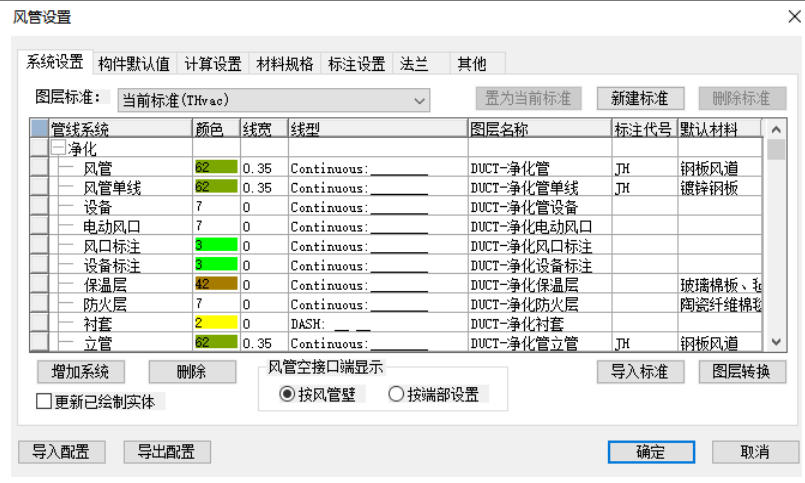Select the 衬套 tree row

click(98, 324)
